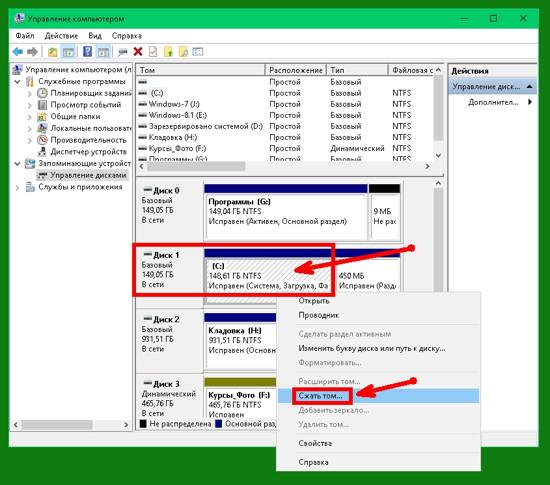Collapse the Служебные программы tree node
550x485 pixels.
pyautogui.click(x=17, y=82)
